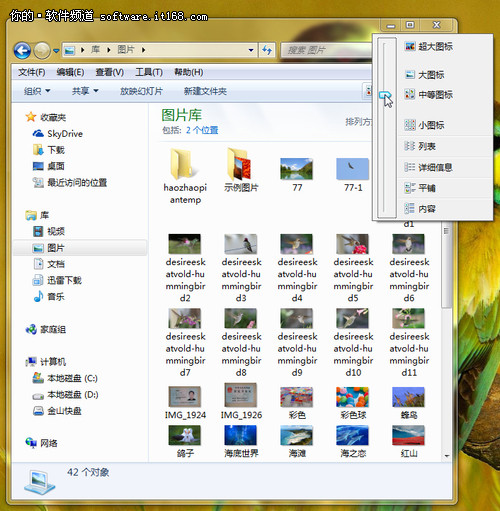Switch view to 平铺
This screenshot has width=500, height=511.
point(420,188)
